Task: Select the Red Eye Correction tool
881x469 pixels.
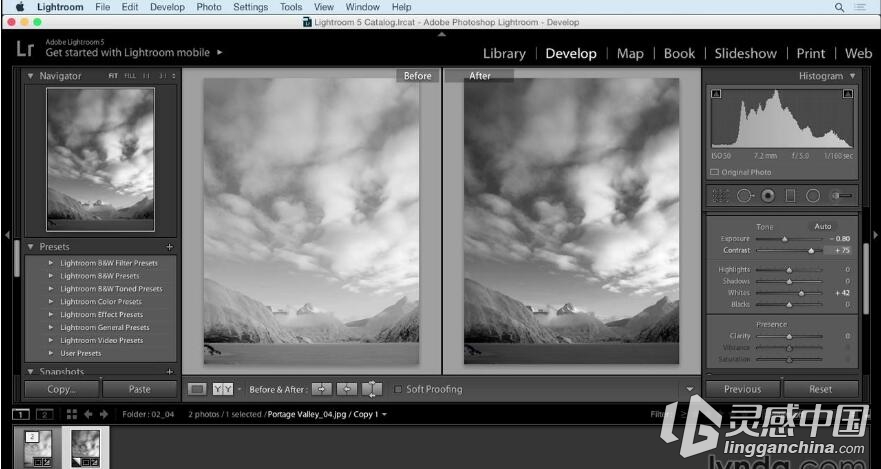Action: 768,195
